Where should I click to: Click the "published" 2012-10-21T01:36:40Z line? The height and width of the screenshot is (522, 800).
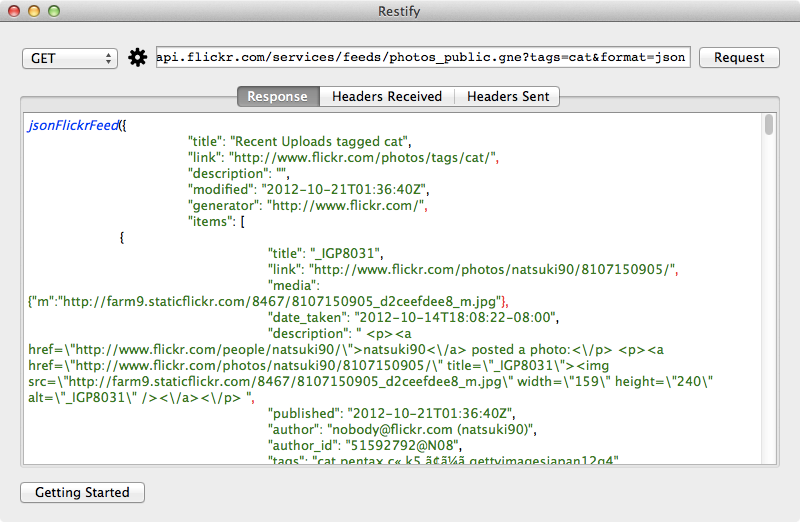tap(391, 413)
